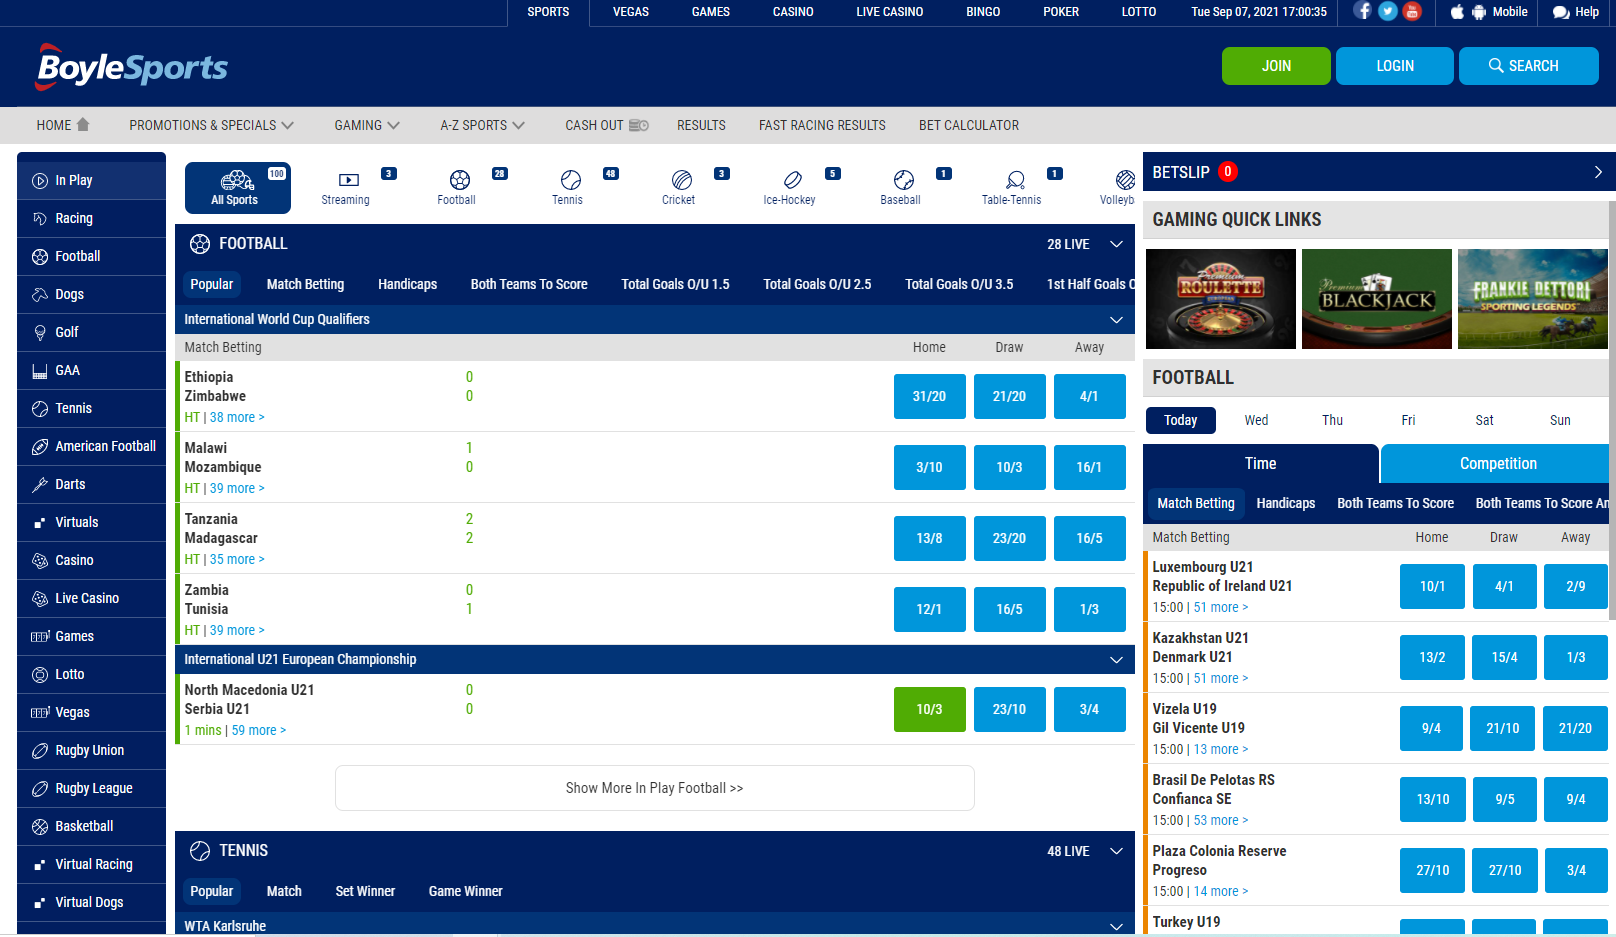The height and width of the screenshot is (937, 1616).
Task: Open the Facebook icon in top bar
Action: coord(1362,11)
